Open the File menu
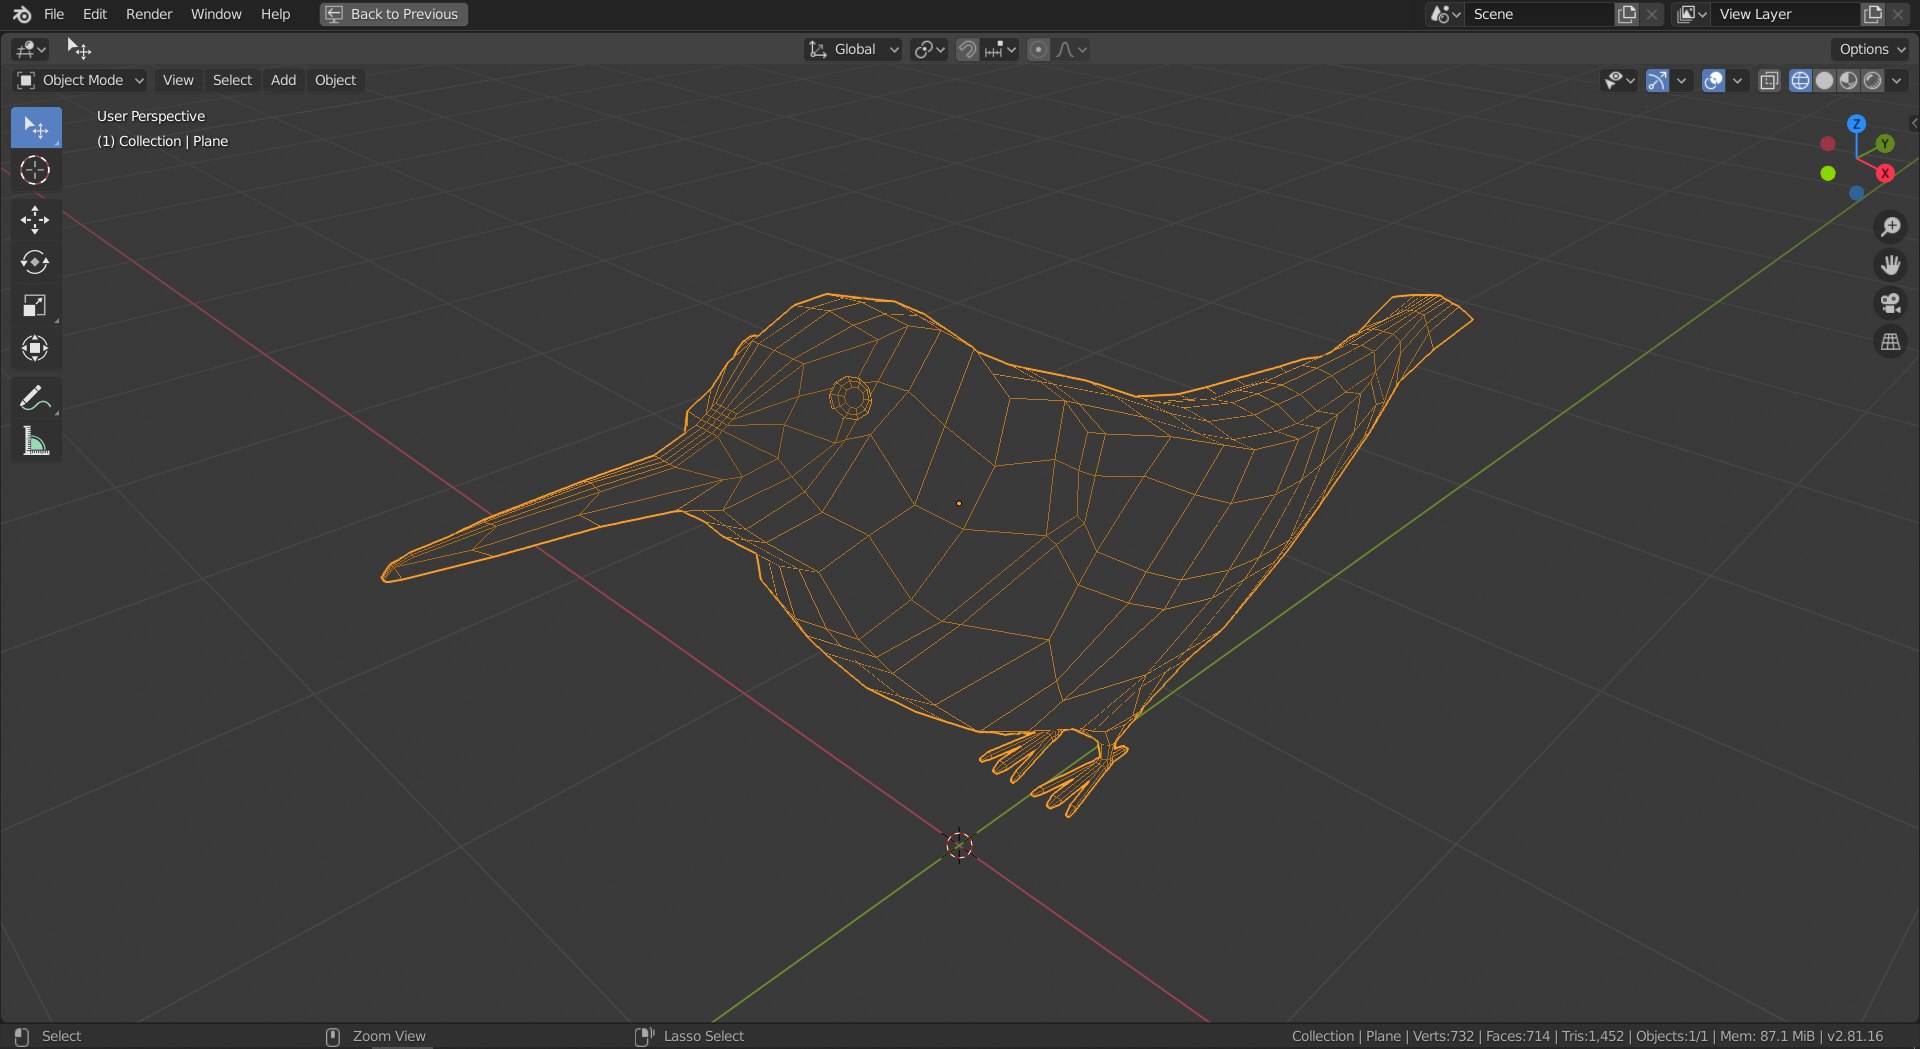1920x1049 pixels. pyautogui.click(x=54, y=14)
